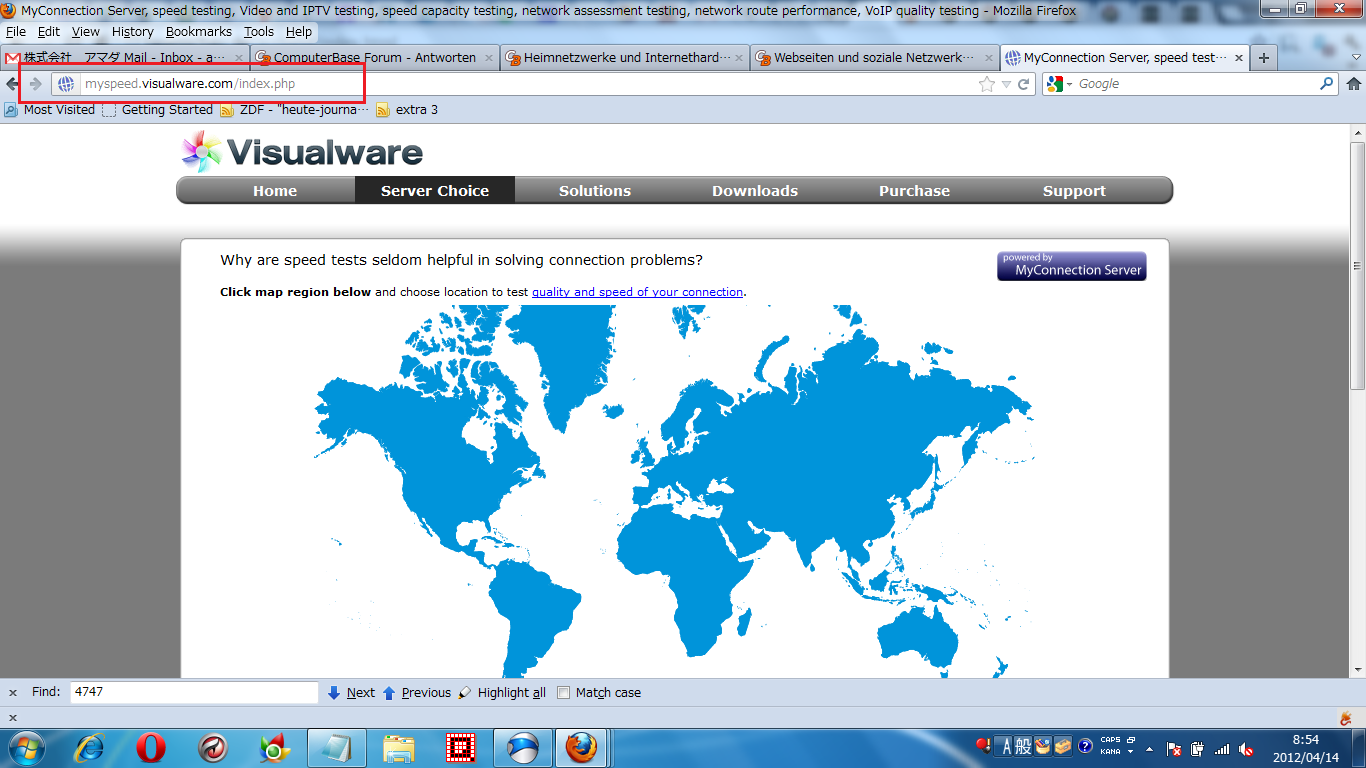Bookmark this page with the star icon
This screenshot has height=768, width=1366.
[987, 84]
